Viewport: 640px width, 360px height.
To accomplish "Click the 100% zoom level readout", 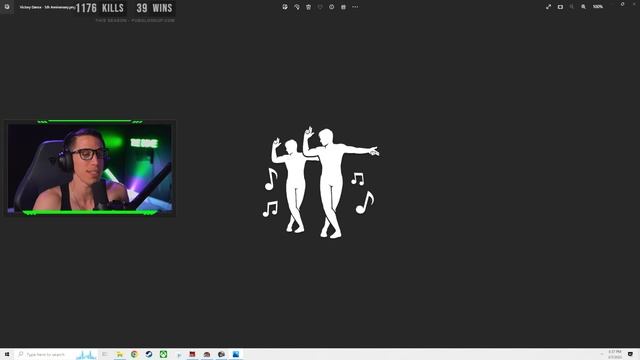I will (598, 7).
